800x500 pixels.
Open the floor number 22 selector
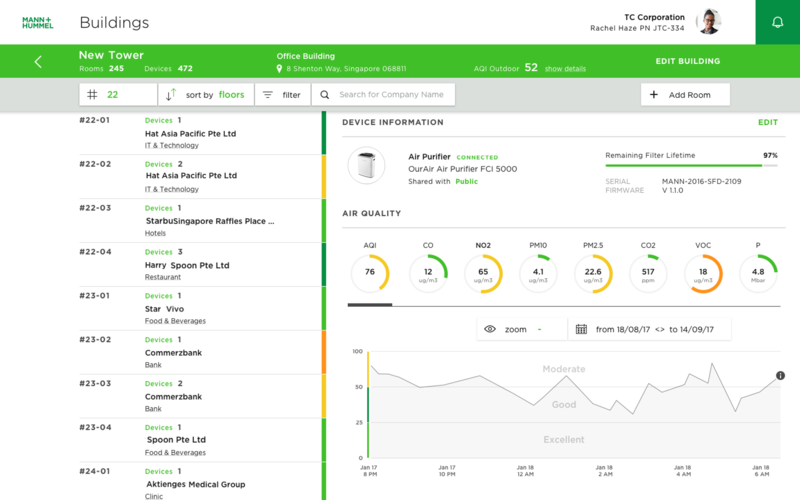[118, 94]
